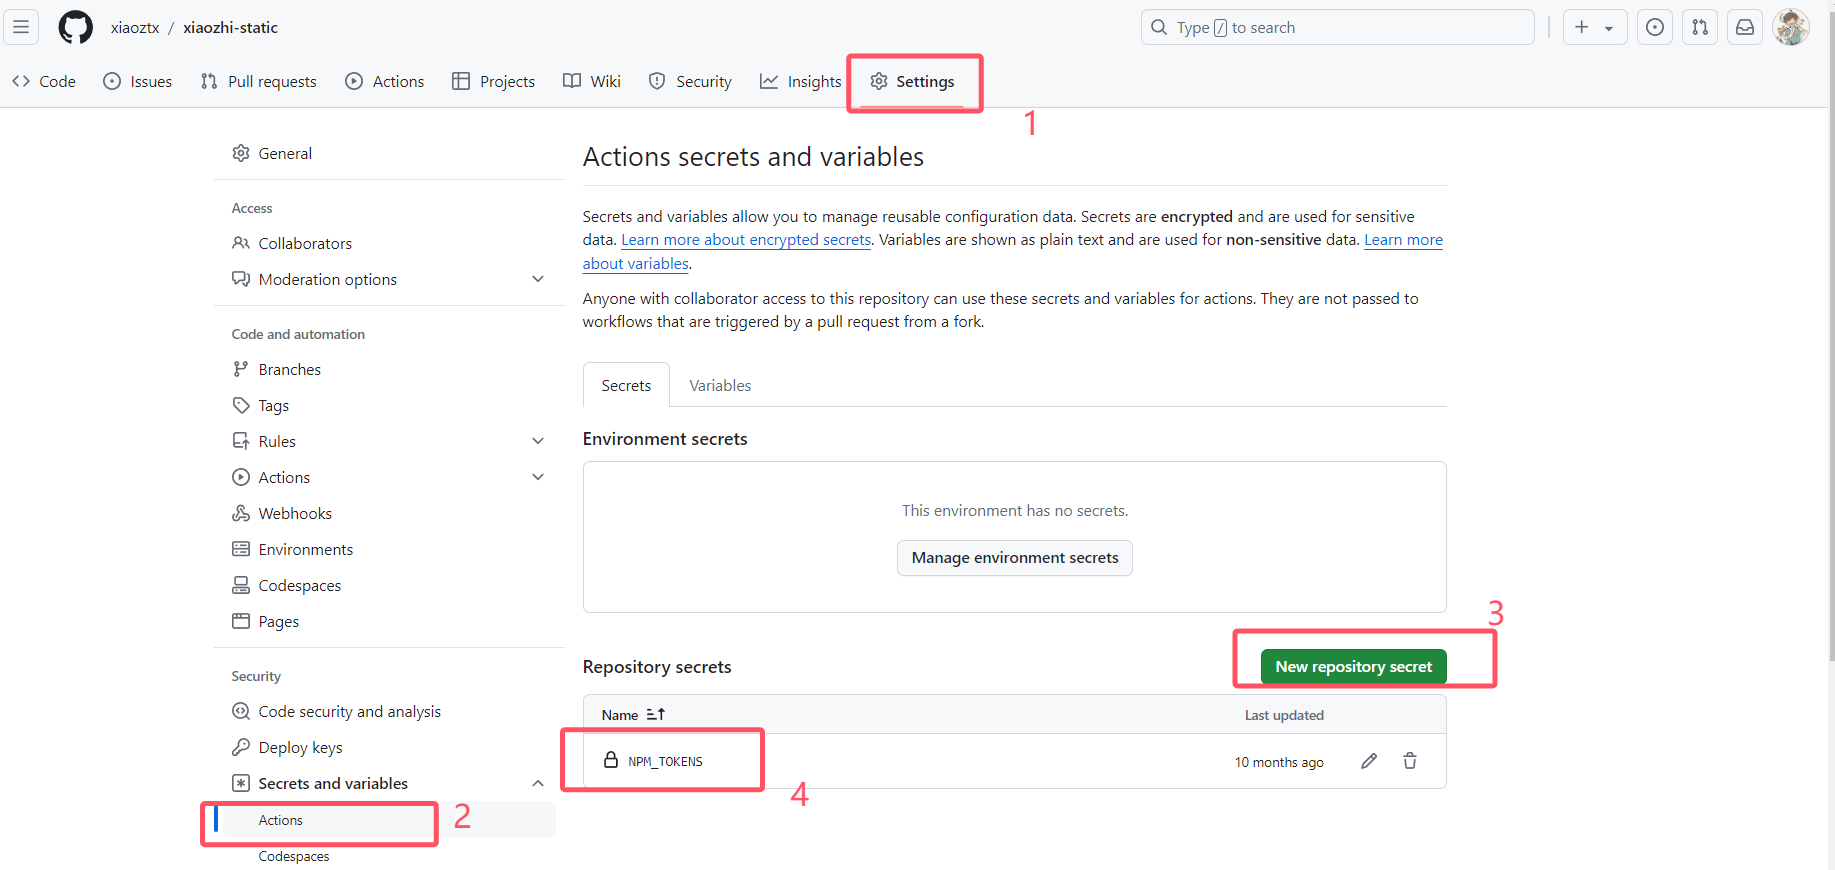The width and height of the screenshot is (1835, 870).
Task: Open the hamburger navigation menu
Action: pyautogui.click(x=21, y=27)
